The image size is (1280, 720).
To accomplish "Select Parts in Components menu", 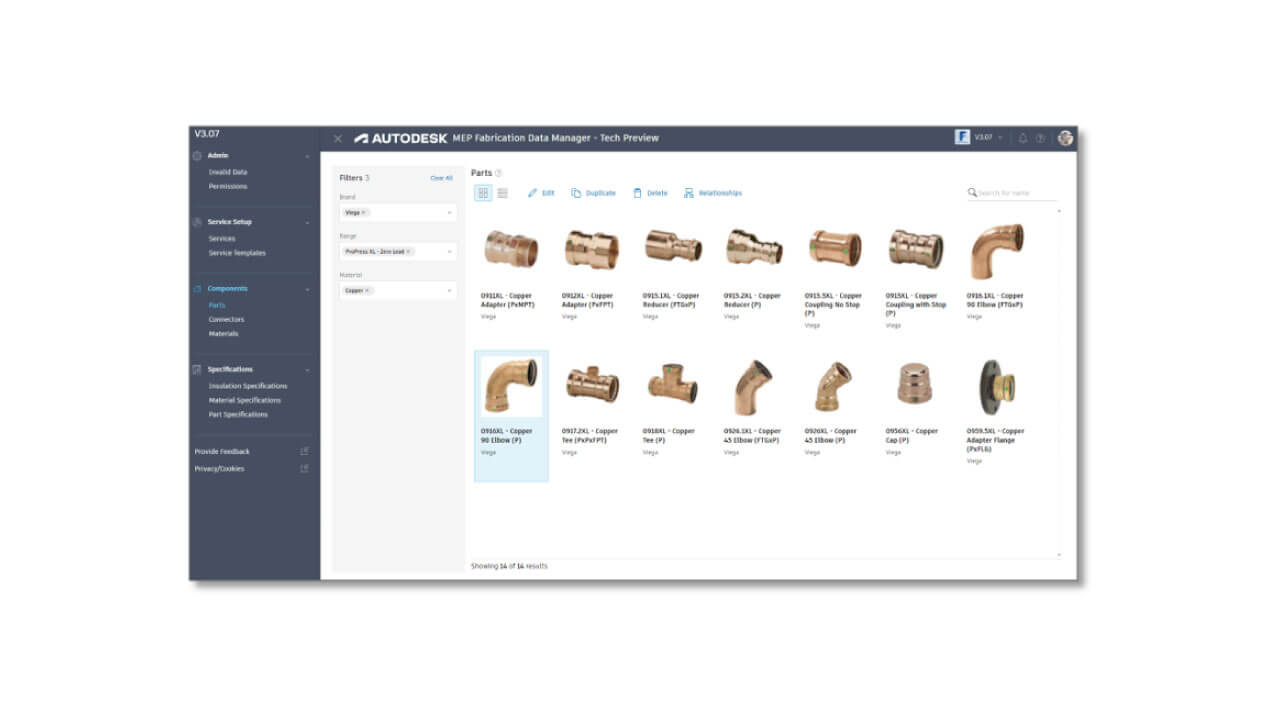I will pos(217,305).
